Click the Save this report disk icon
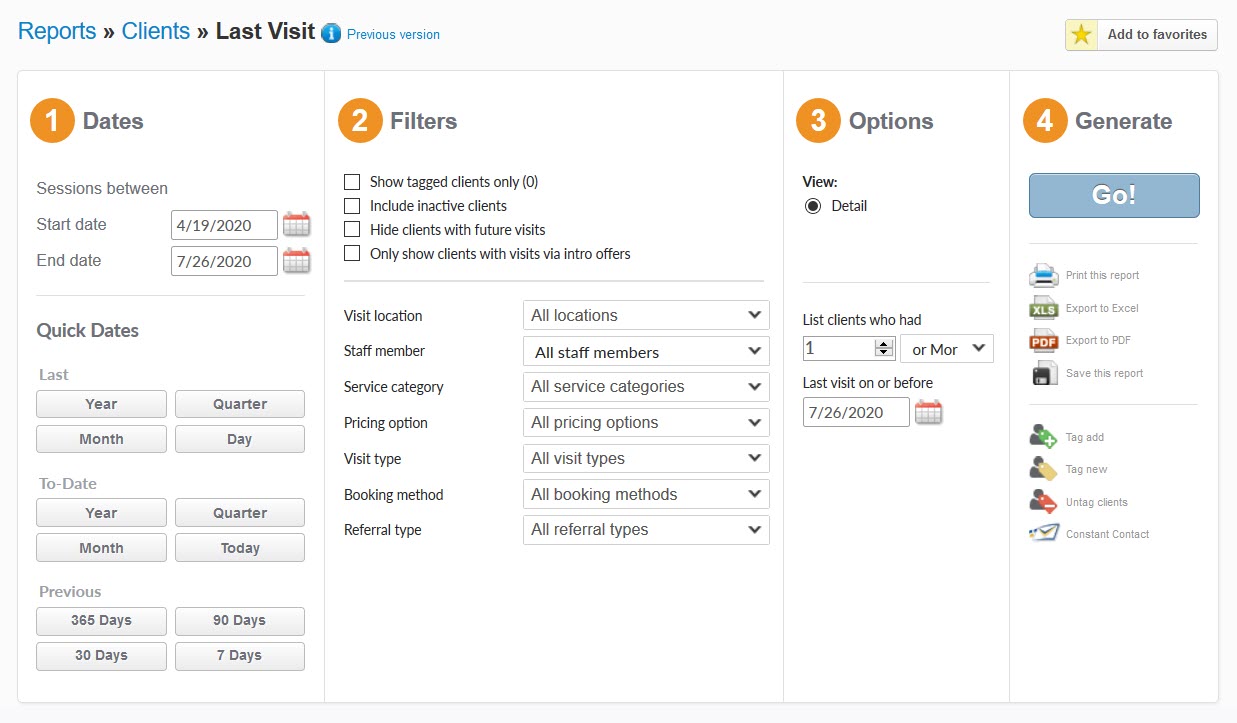 coord(1044,373)
